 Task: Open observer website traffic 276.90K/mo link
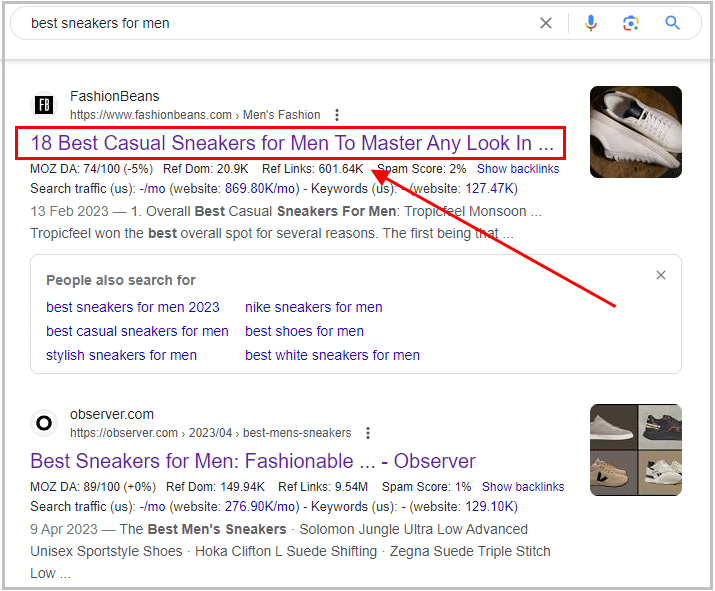pyautogui.click(x=262, y=507)
